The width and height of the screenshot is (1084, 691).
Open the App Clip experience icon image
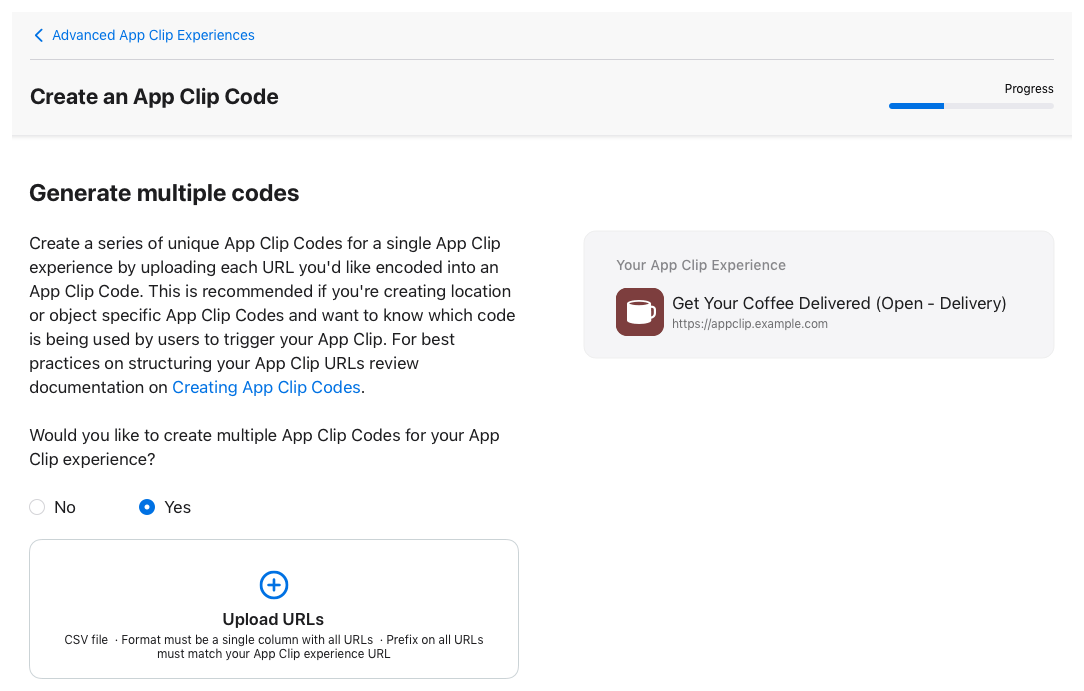639,311
